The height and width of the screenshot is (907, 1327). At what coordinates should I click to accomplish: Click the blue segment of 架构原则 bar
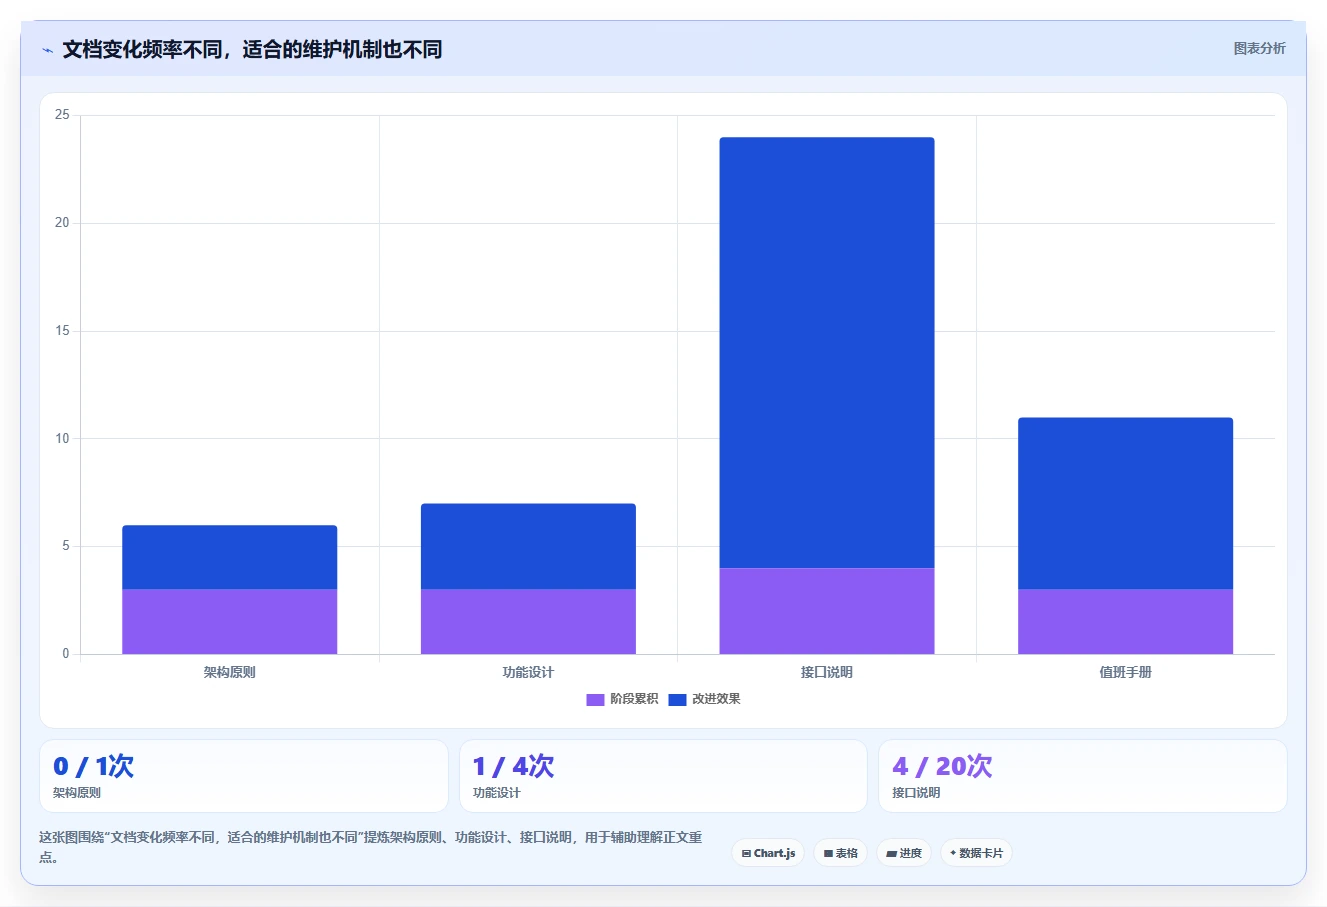point(230,557)
